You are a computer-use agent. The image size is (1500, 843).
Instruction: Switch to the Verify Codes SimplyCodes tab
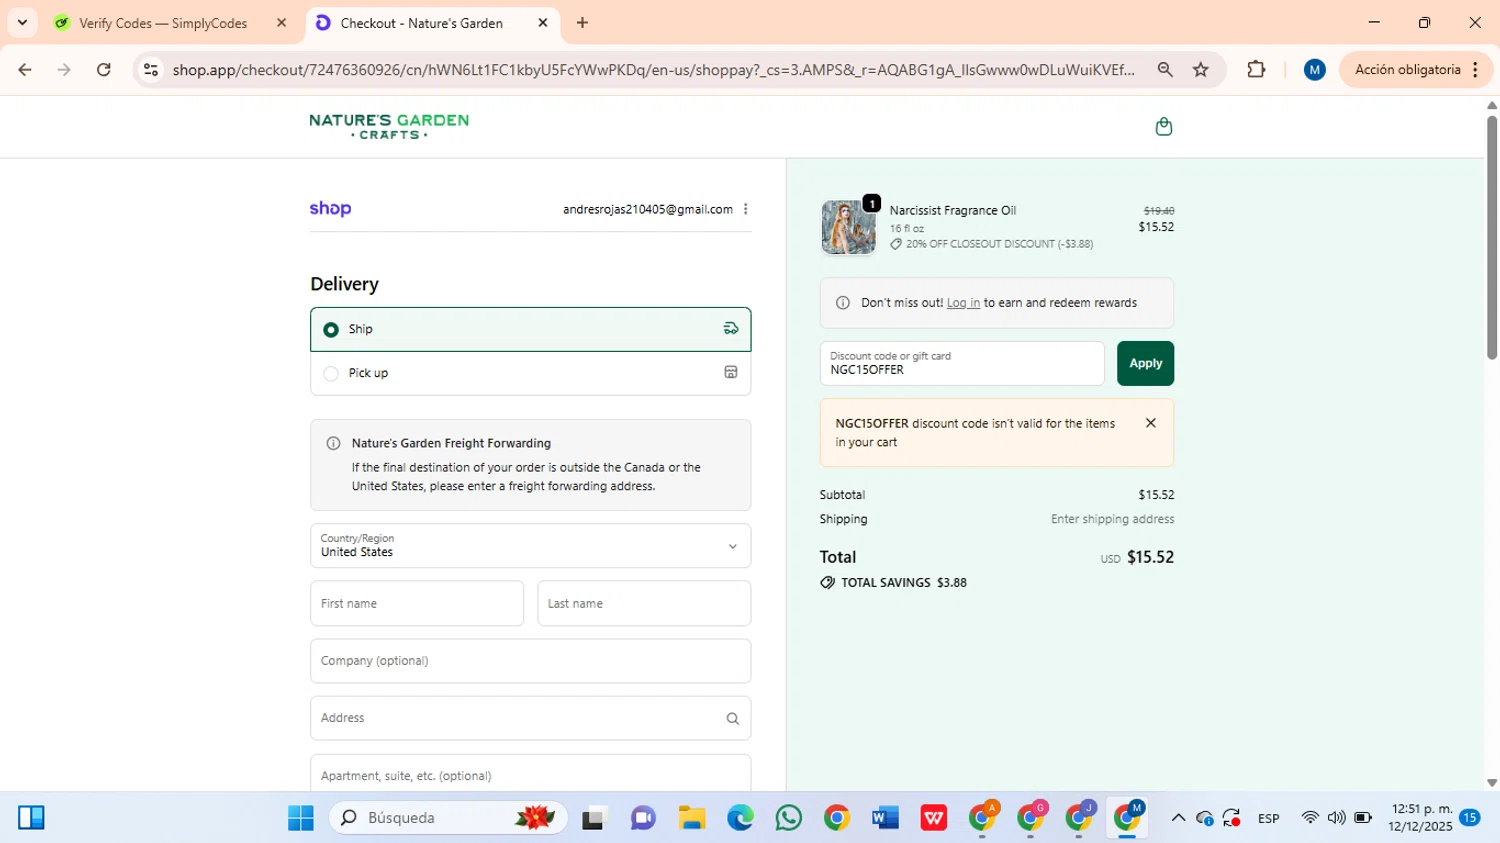coord(169,23)
